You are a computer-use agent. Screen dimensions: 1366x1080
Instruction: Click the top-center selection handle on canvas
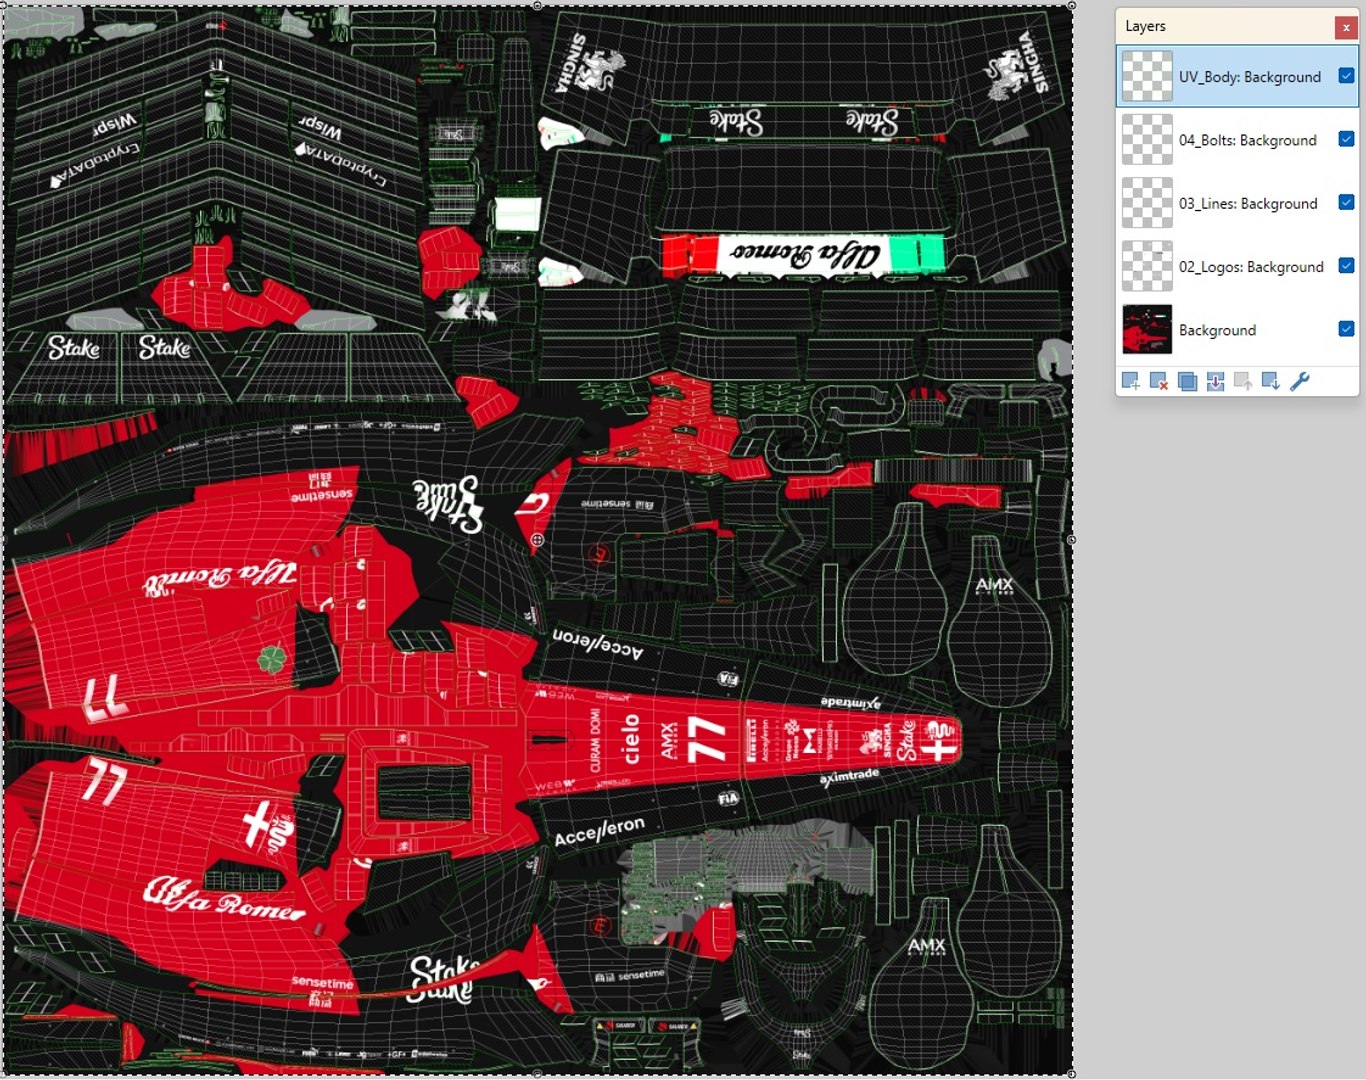[x=537, y=5]
